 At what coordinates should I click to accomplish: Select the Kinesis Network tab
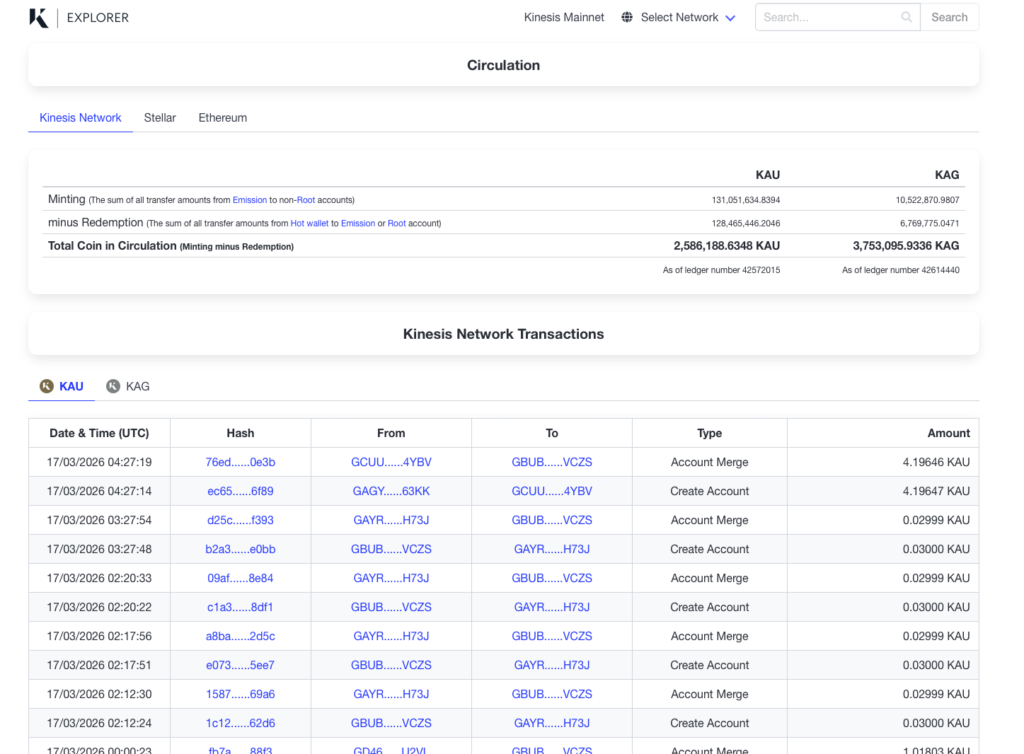(80, 118)
